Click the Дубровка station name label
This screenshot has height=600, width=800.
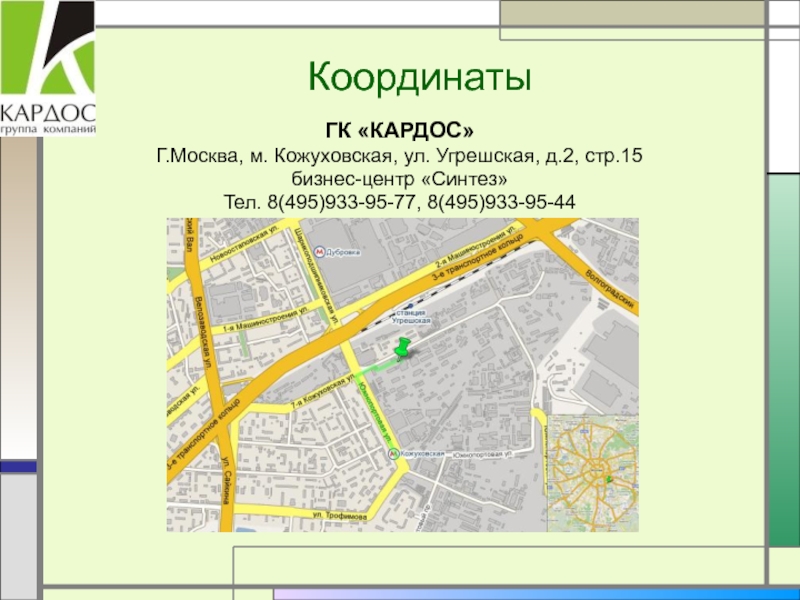click(343, 252)
